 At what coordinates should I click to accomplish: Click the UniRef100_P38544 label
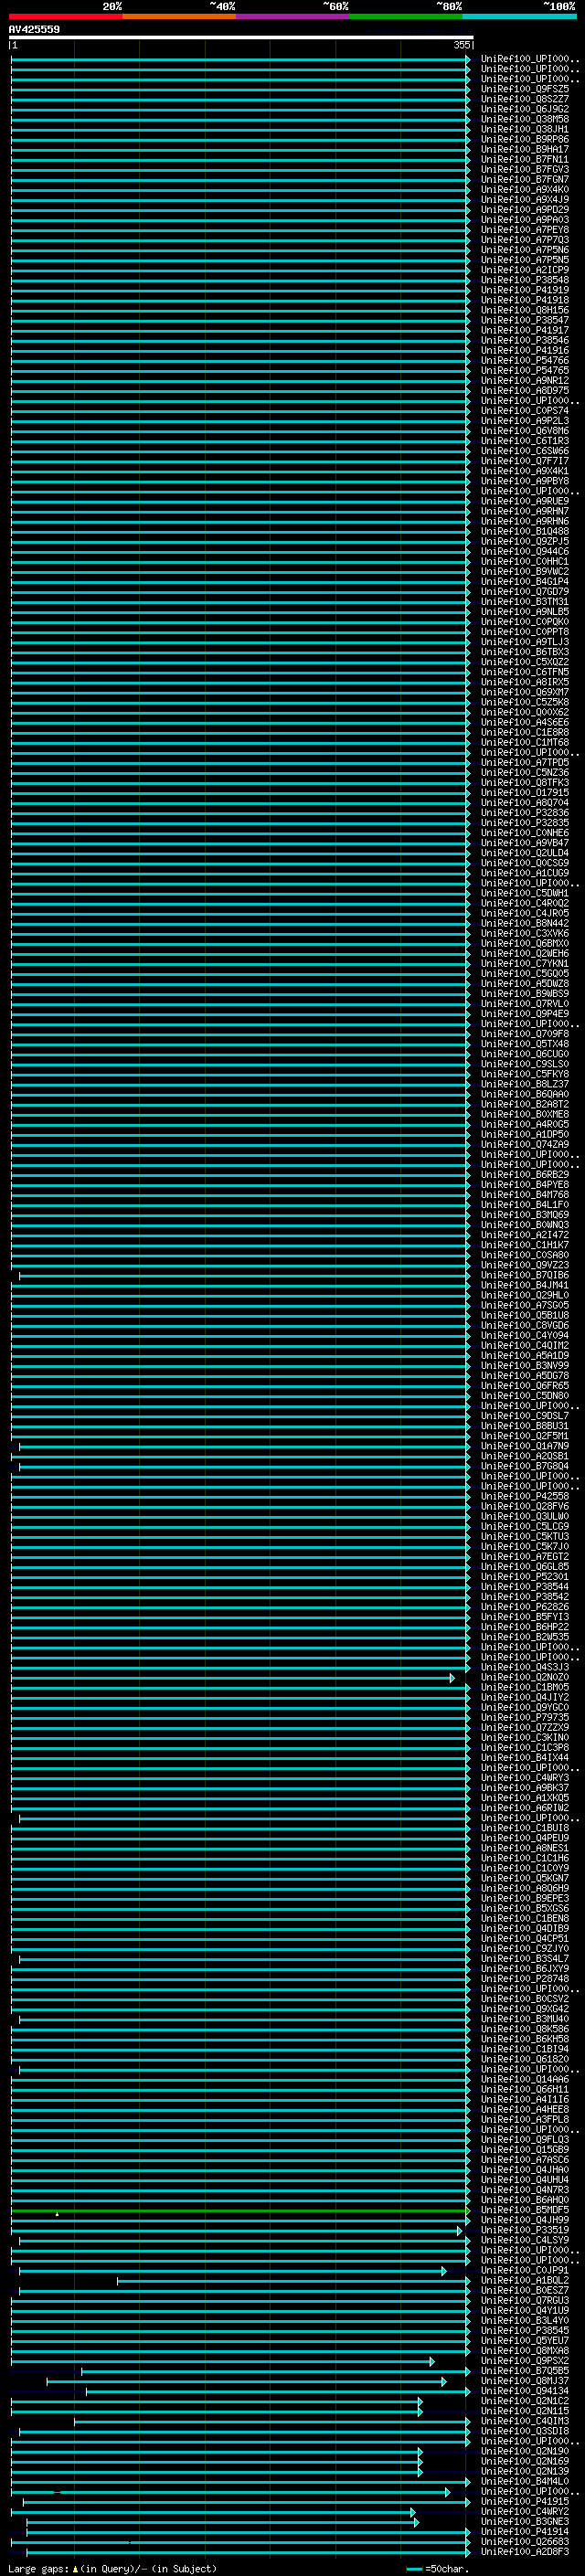click(x=525, y=1587)
